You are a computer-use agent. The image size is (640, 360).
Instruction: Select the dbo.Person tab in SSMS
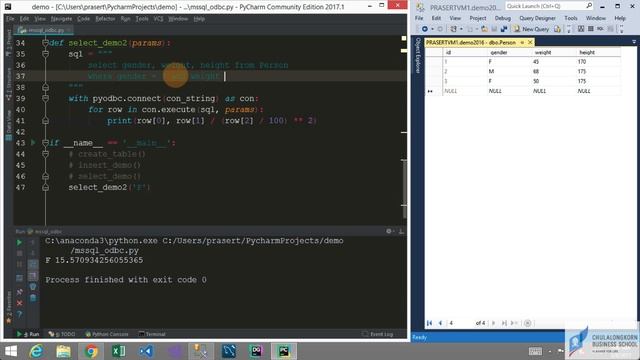pos(471,42)
